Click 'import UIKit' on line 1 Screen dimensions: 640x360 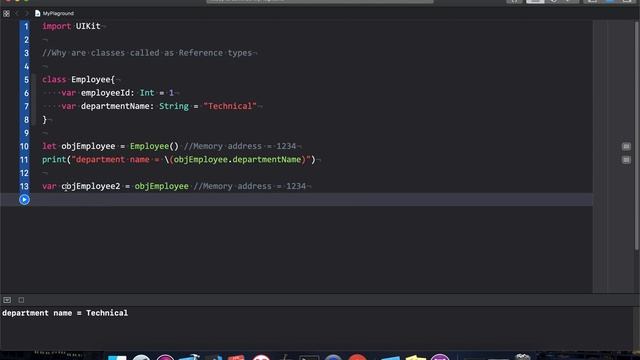[71, 26]
